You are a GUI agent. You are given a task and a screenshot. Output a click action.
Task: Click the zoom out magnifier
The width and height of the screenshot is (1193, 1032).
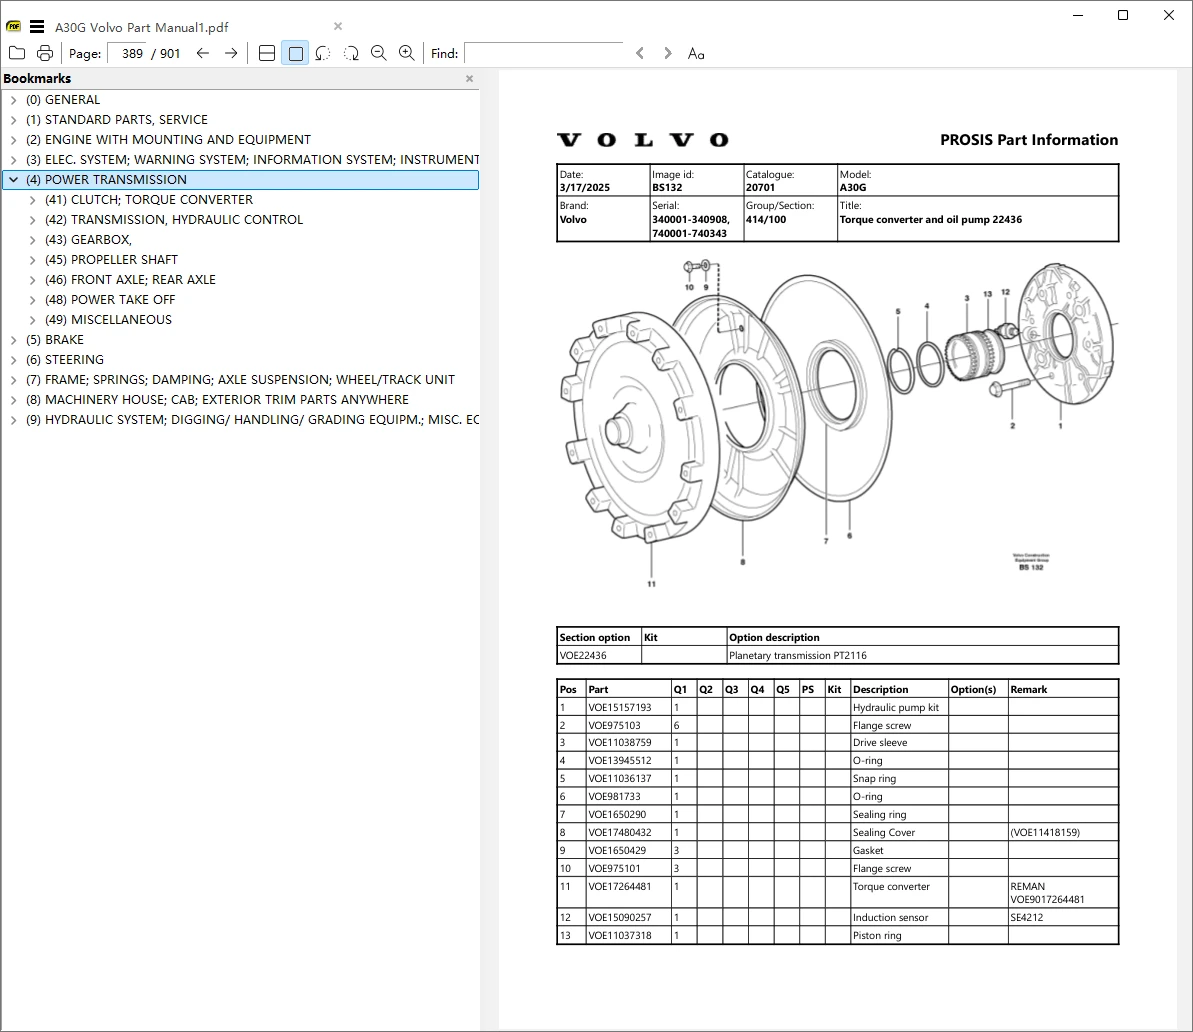click(x=378, y=53)
